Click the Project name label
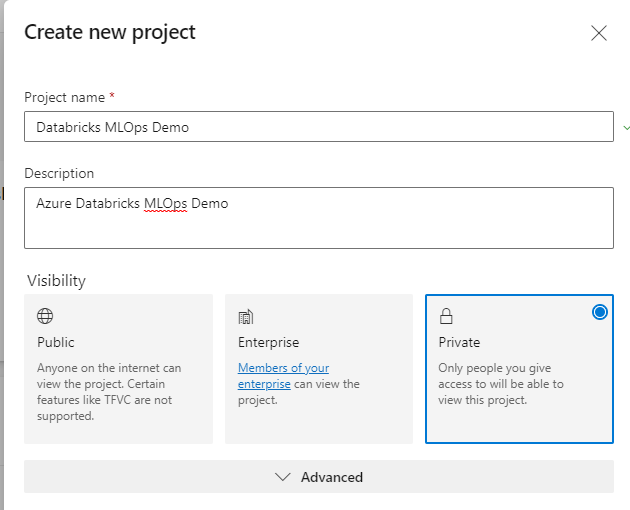 pos(64,97)
